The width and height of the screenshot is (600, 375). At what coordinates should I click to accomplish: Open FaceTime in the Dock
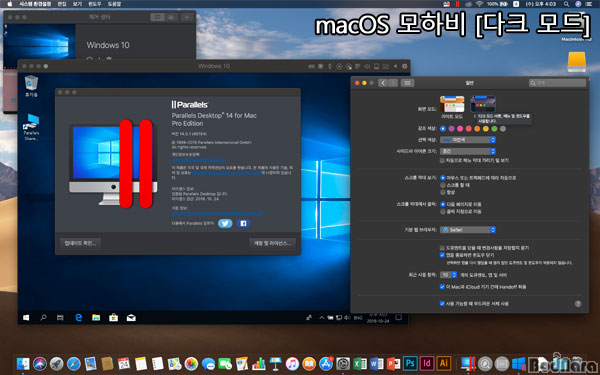[225, 364]
